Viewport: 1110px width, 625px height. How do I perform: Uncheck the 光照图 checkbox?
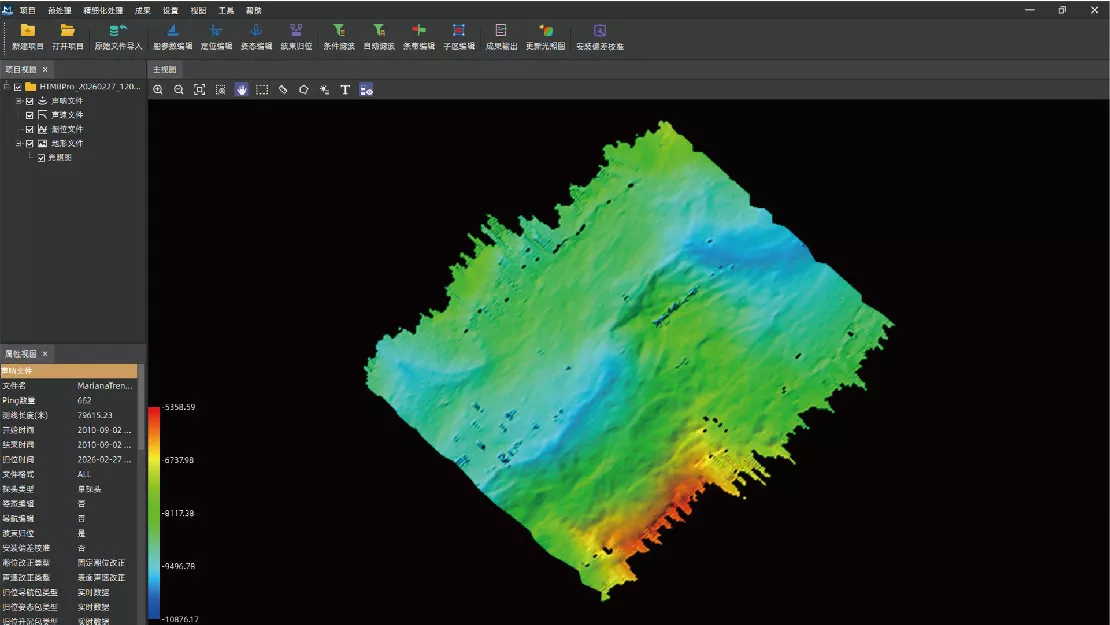[42, 158]
